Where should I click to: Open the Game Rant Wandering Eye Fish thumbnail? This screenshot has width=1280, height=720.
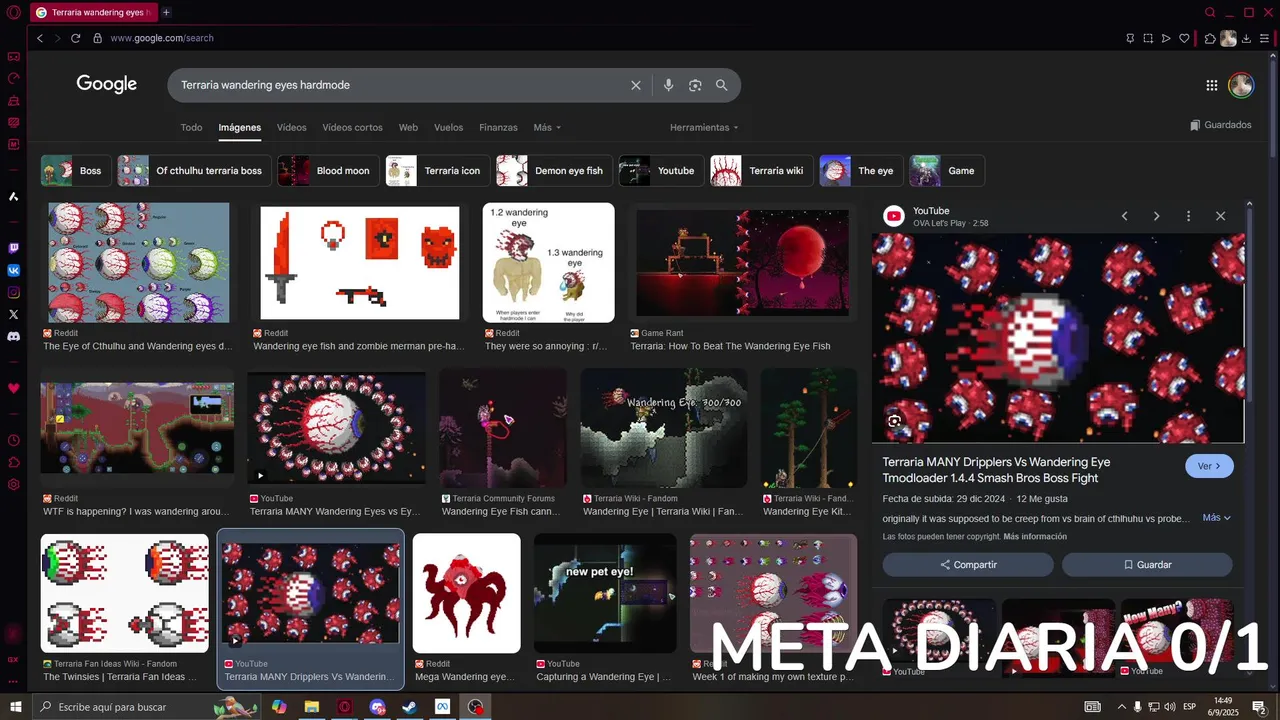pos(743,262)
